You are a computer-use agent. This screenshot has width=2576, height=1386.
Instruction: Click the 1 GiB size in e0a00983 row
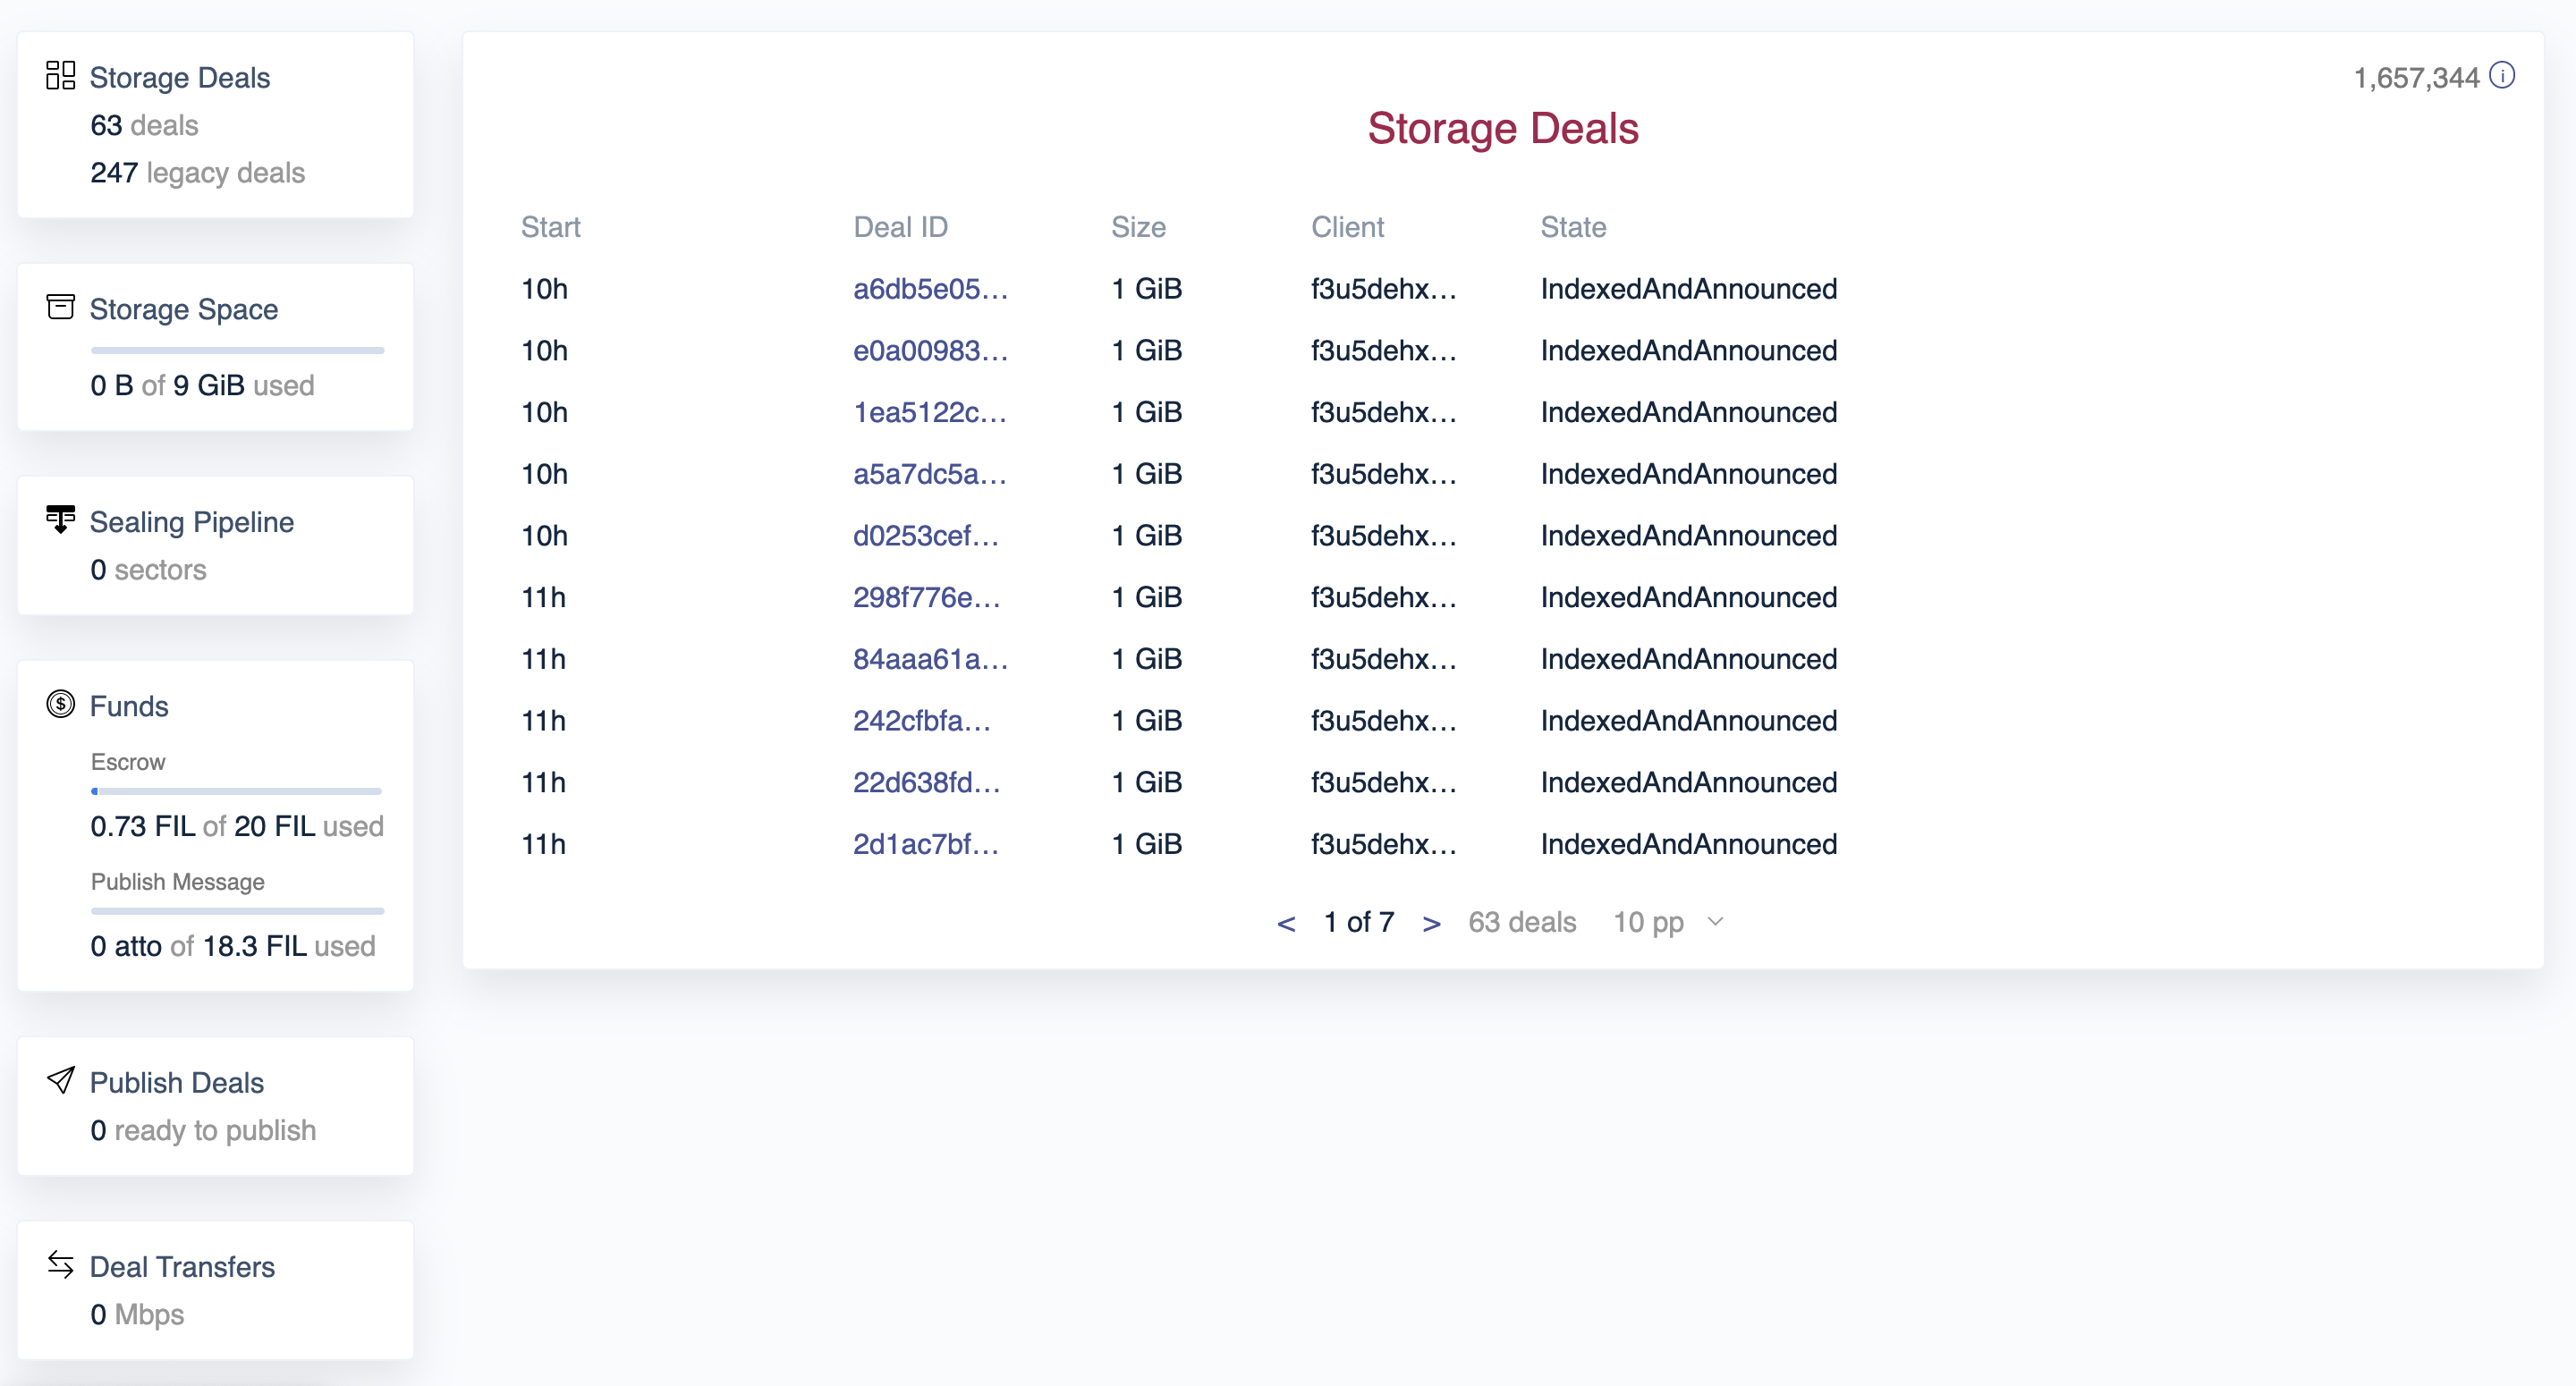(1146, 351)
